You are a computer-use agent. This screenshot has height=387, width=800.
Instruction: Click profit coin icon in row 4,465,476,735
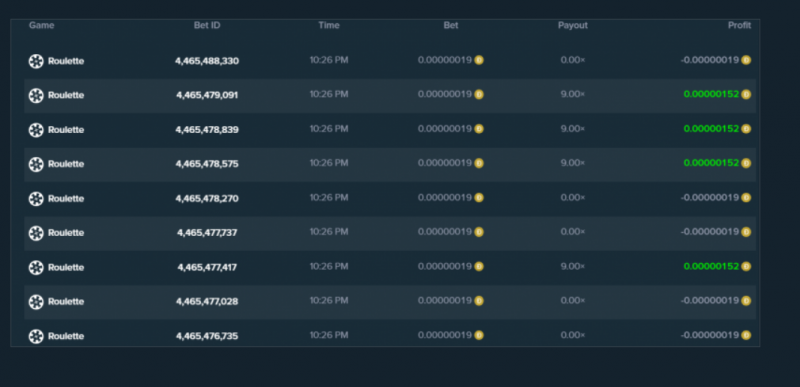[746, 336]
